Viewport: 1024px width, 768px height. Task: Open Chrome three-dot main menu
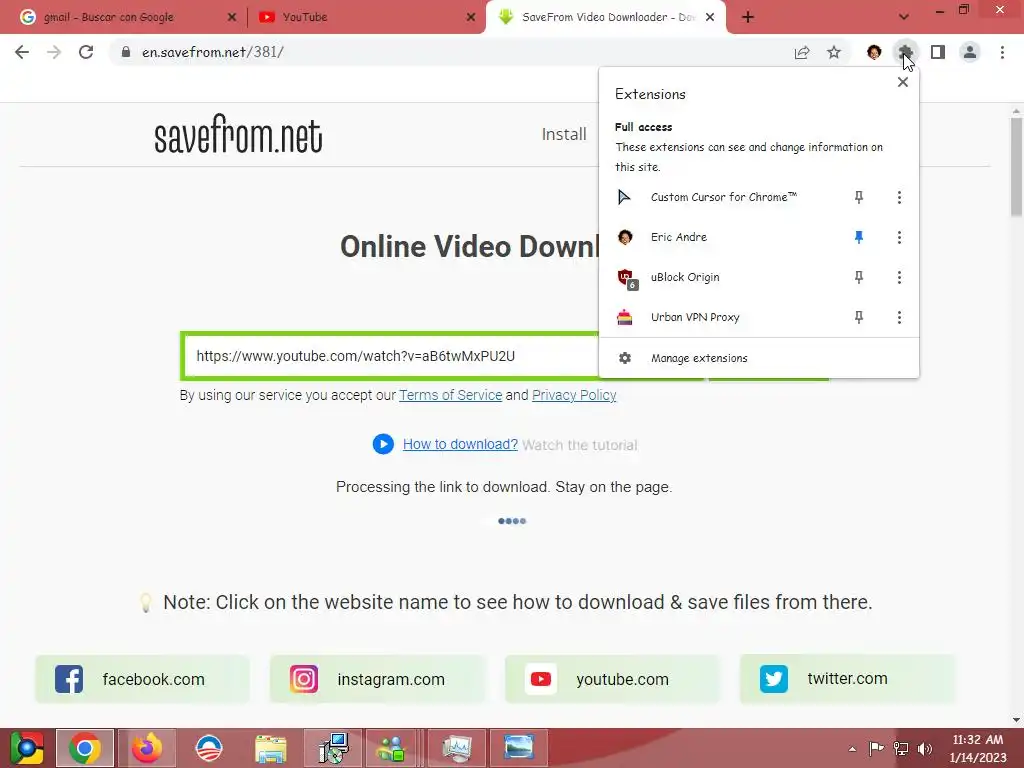click(x=1002, y=52)
